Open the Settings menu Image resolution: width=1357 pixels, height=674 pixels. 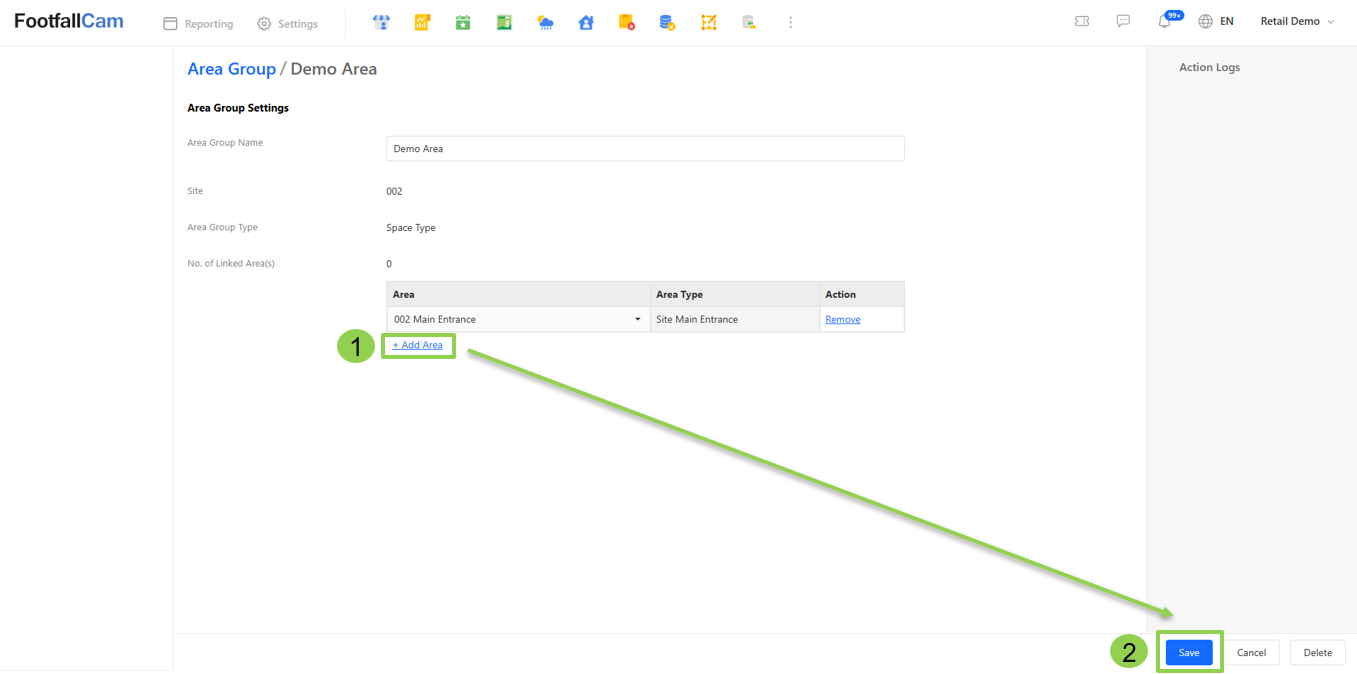[x=287, y=23]
